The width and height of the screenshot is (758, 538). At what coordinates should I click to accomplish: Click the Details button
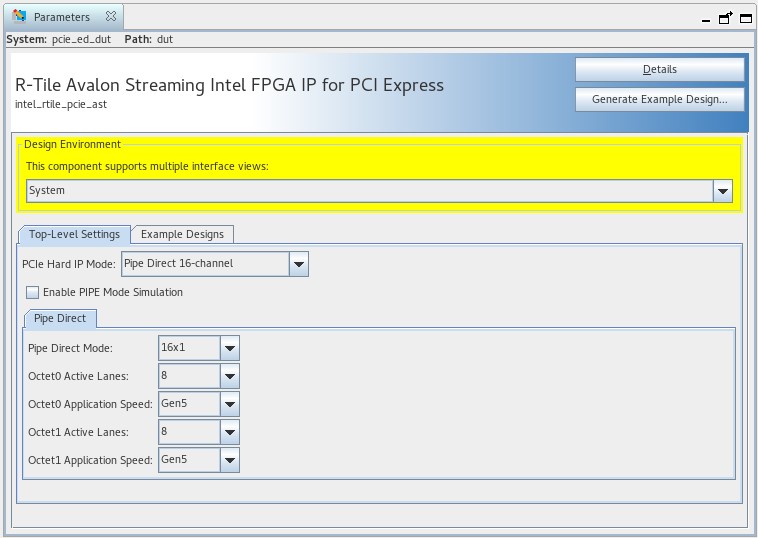pos(659,70)
